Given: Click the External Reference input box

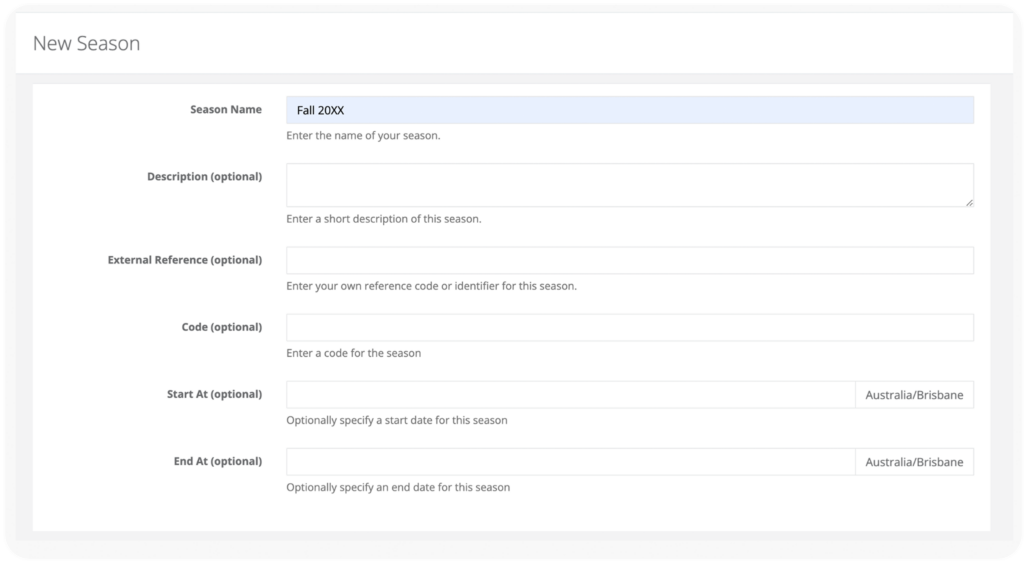Looking at the screenshot, I should [x=630, y=261].
